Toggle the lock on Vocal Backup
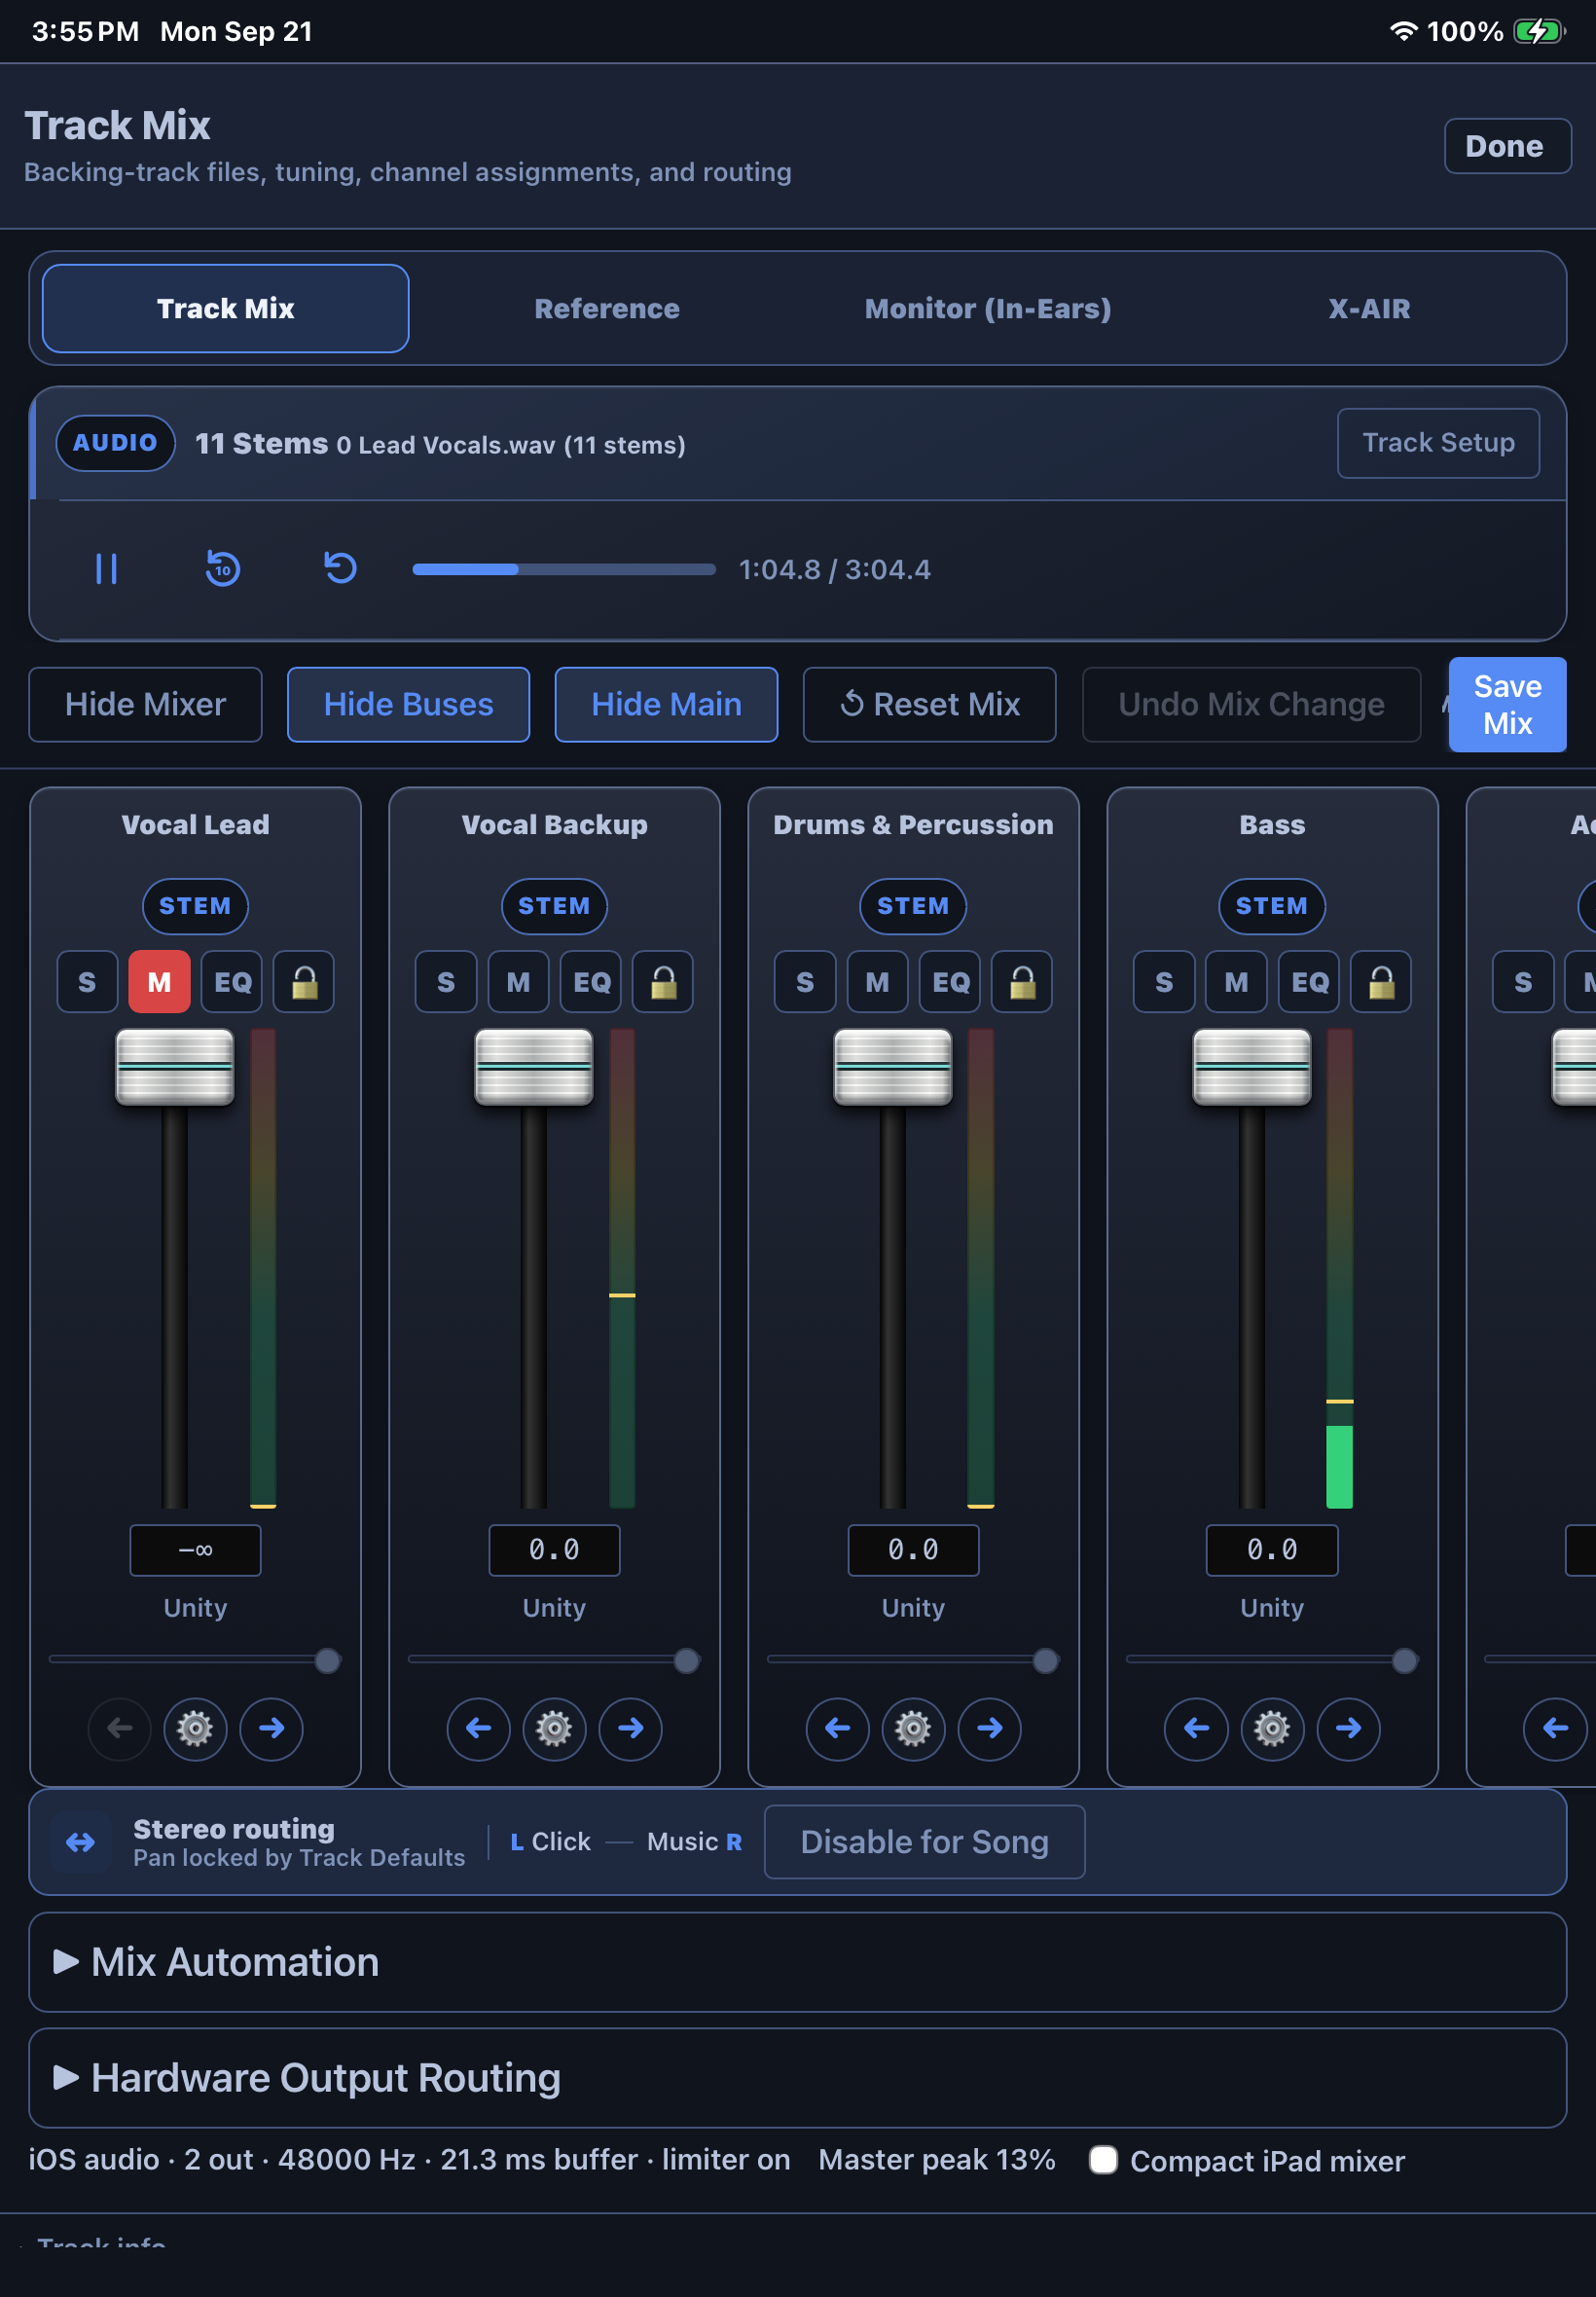1596x2297 pixels. pyautogui.click(x=663, y=982)
